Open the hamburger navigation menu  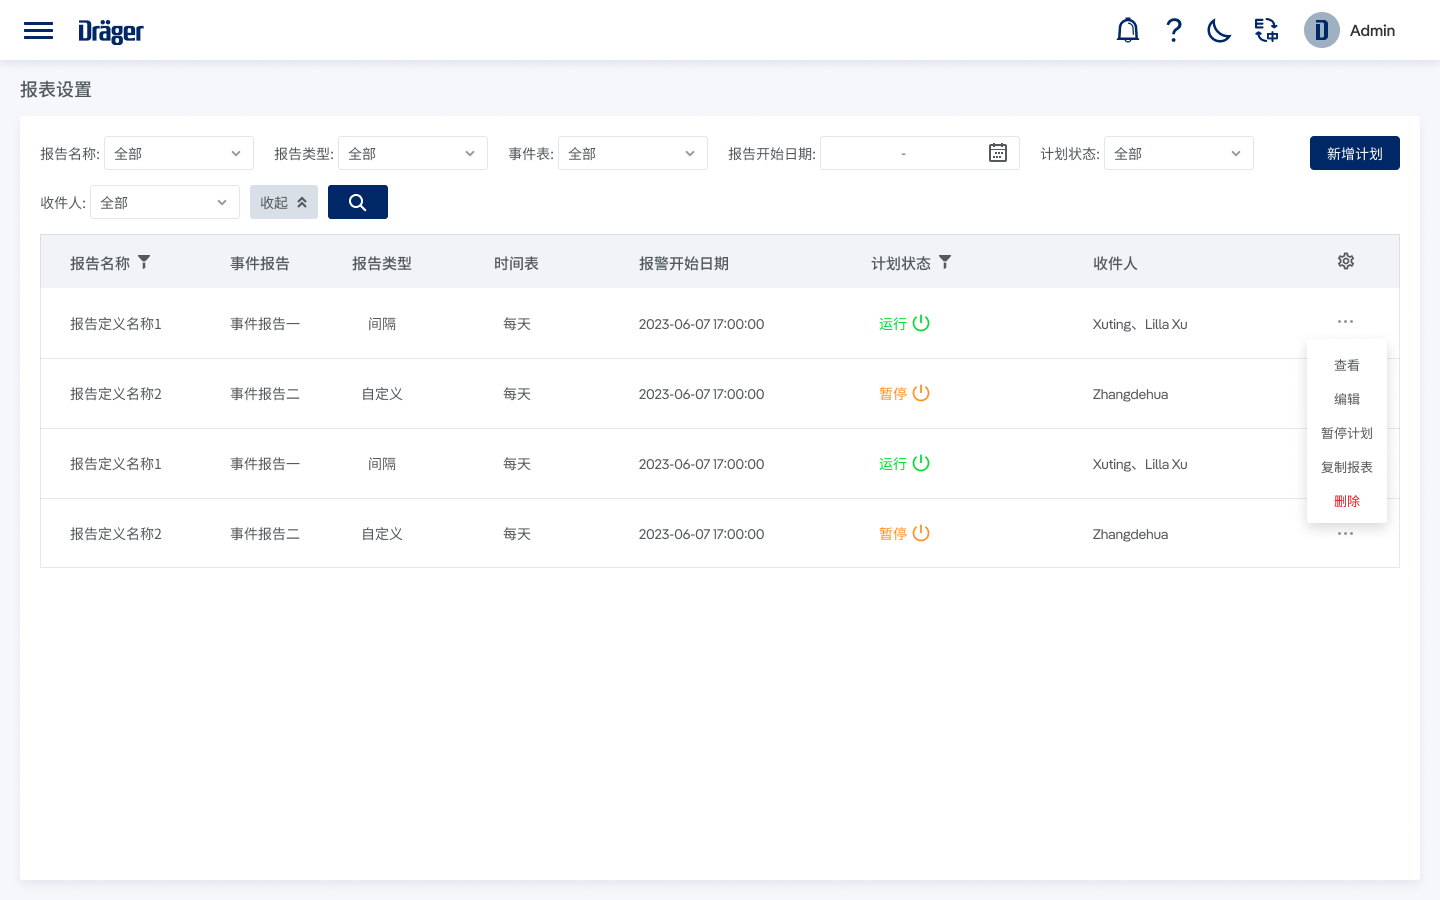[x=38, y=30]
